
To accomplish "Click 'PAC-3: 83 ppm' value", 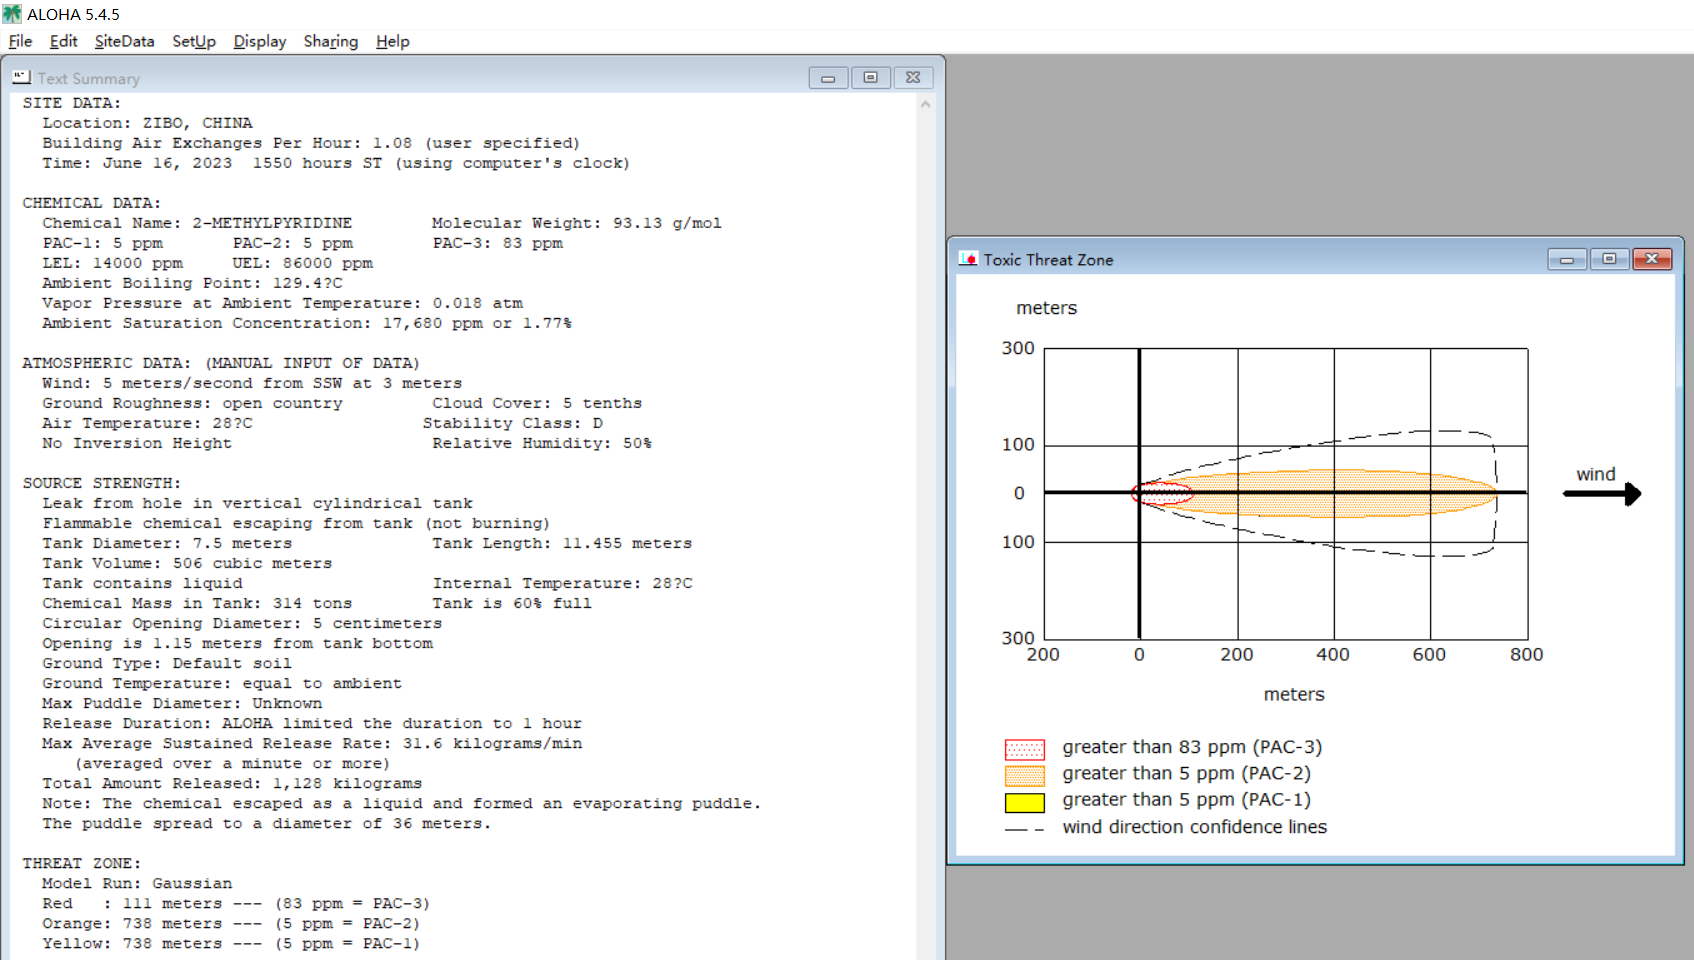I will [498, 243].
